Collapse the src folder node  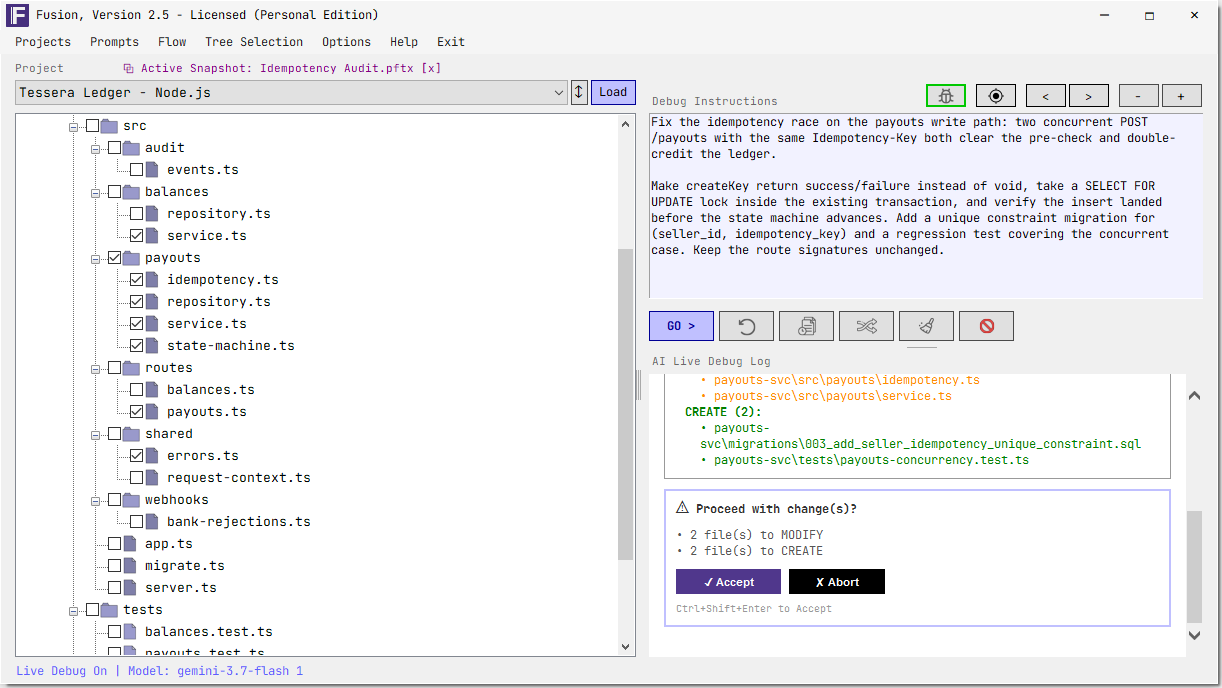tap(74, 126)
